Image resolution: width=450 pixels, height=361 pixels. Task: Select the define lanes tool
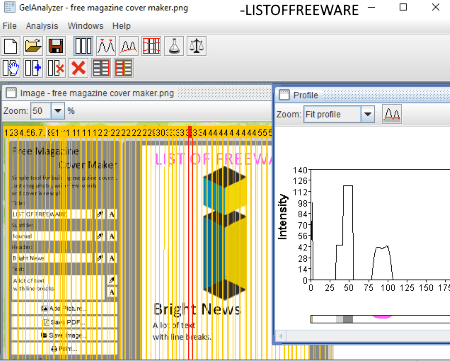[x=83, y=46]
